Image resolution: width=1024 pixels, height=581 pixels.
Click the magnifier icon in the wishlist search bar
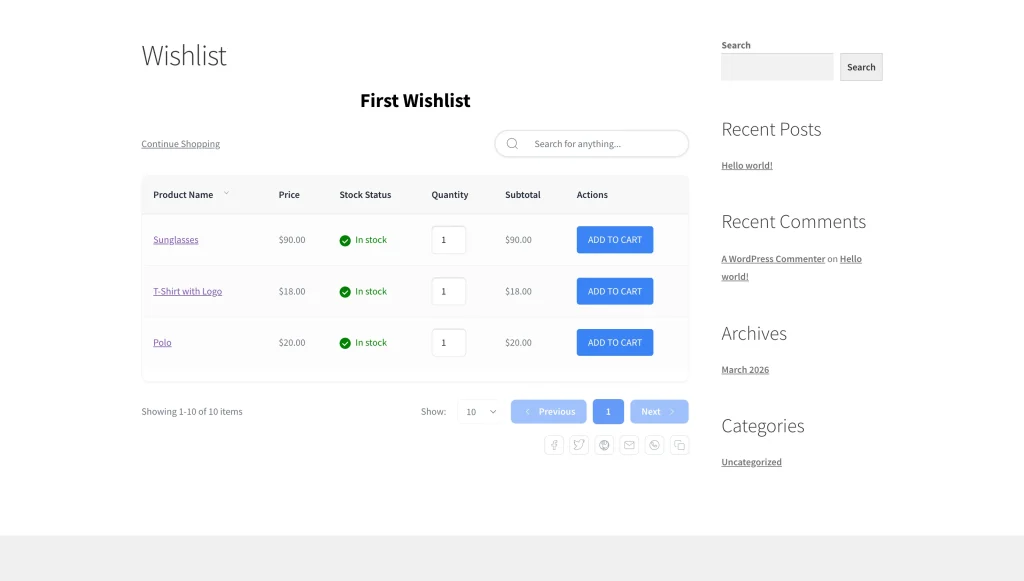tap(512, 143)
